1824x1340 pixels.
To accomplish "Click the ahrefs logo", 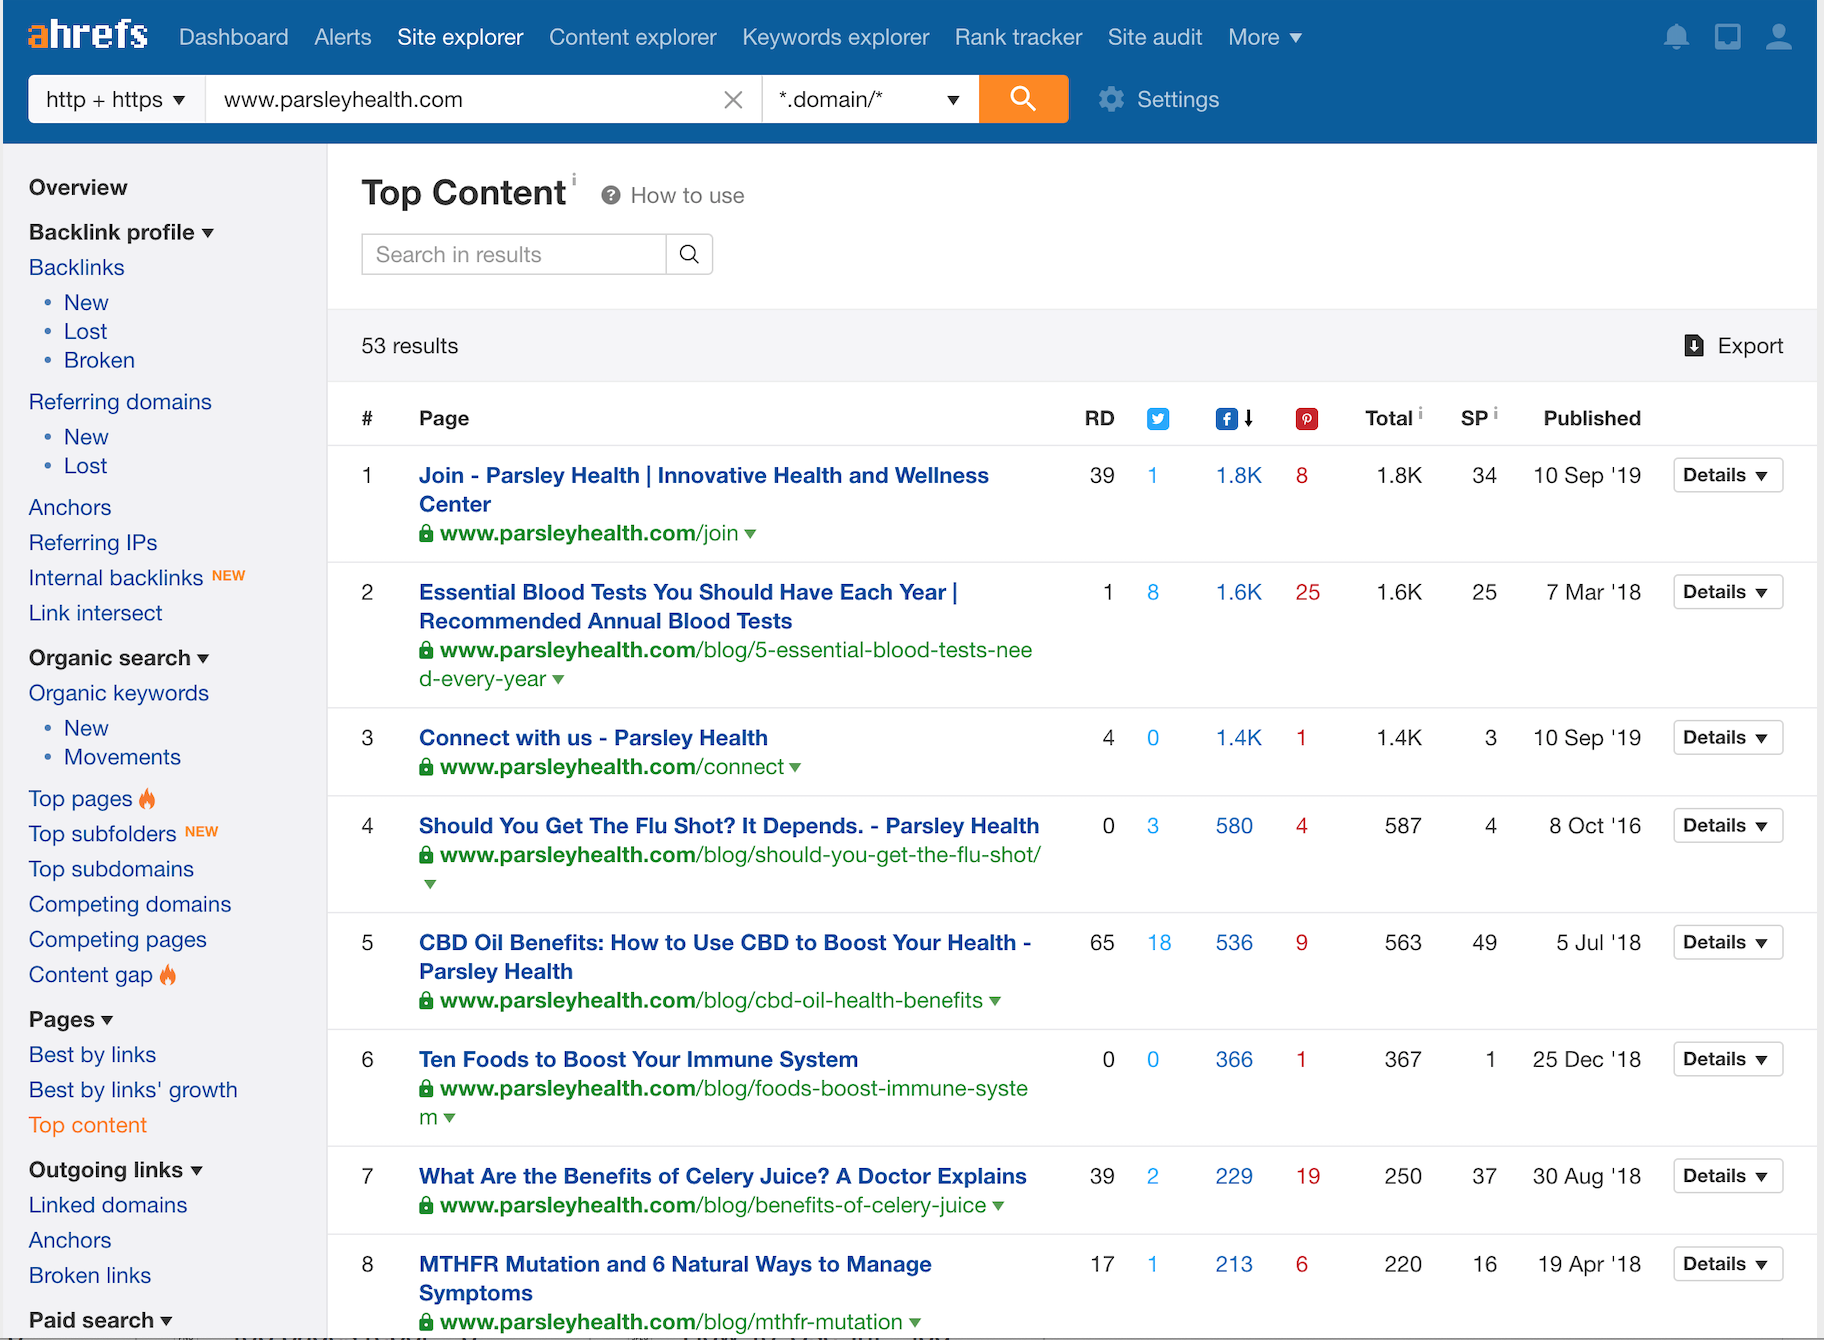I will tap(88, 36).
